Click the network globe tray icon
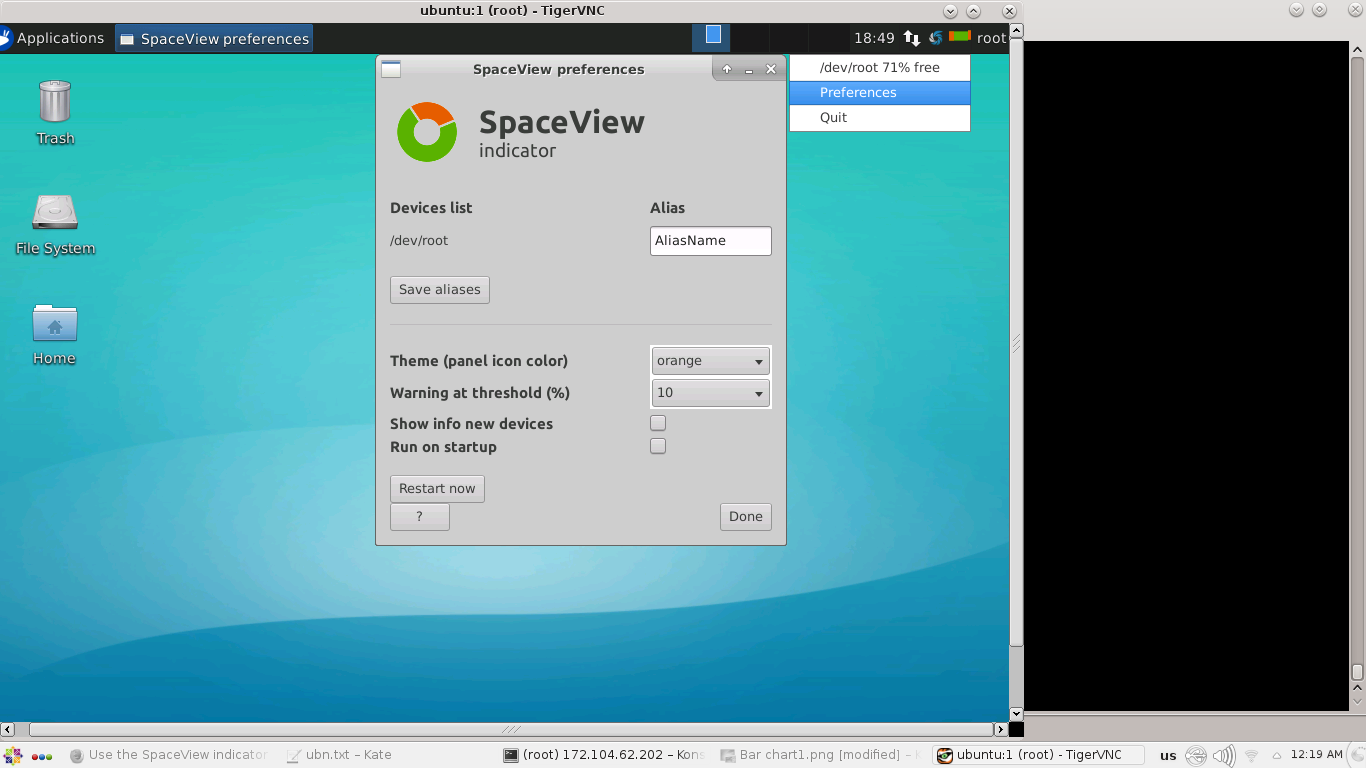 [x=1196, y=756]
